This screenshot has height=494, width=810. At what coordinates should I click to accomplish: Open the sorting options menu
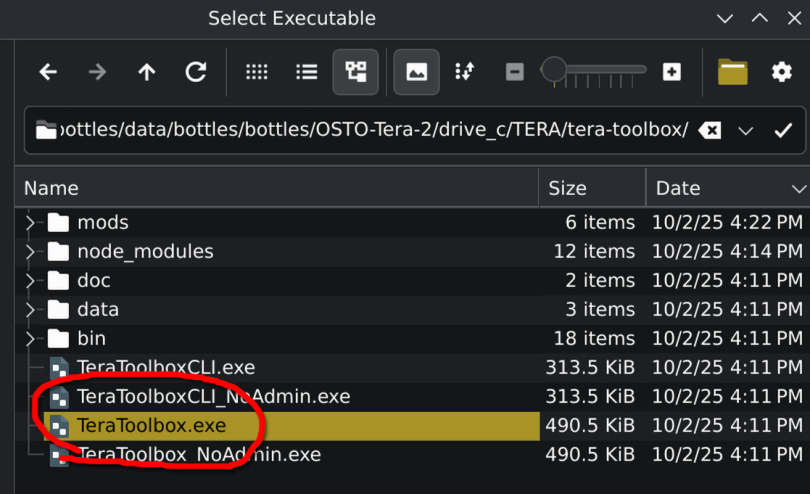pos(465,72)
